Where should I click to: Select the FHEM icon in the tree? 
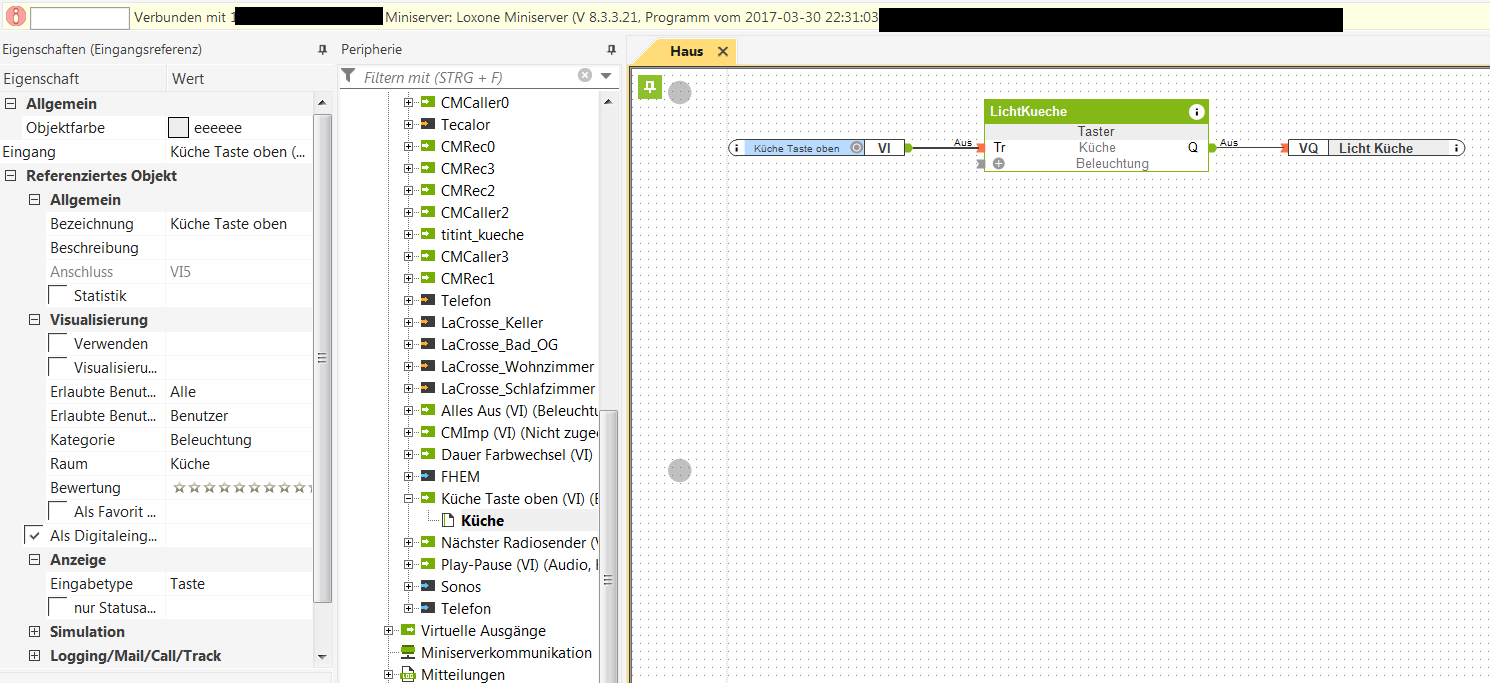(428, 477)
